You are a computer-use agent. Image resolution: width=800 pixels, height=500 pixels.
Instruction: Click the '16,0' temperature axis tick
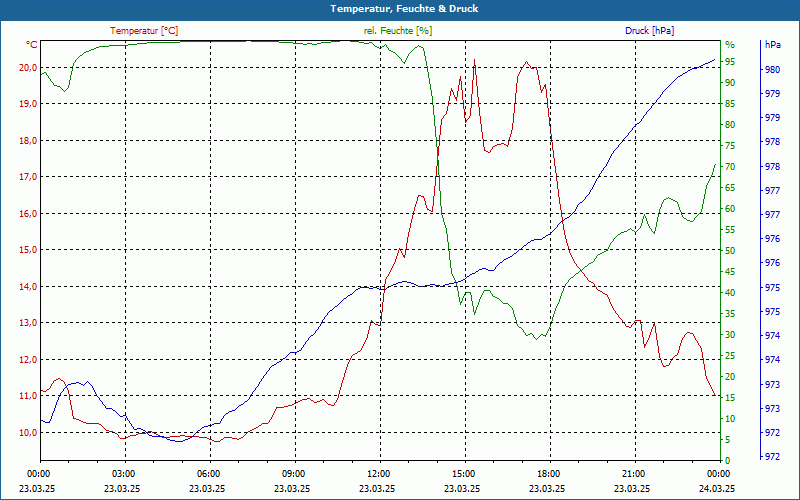click(28, 214)
